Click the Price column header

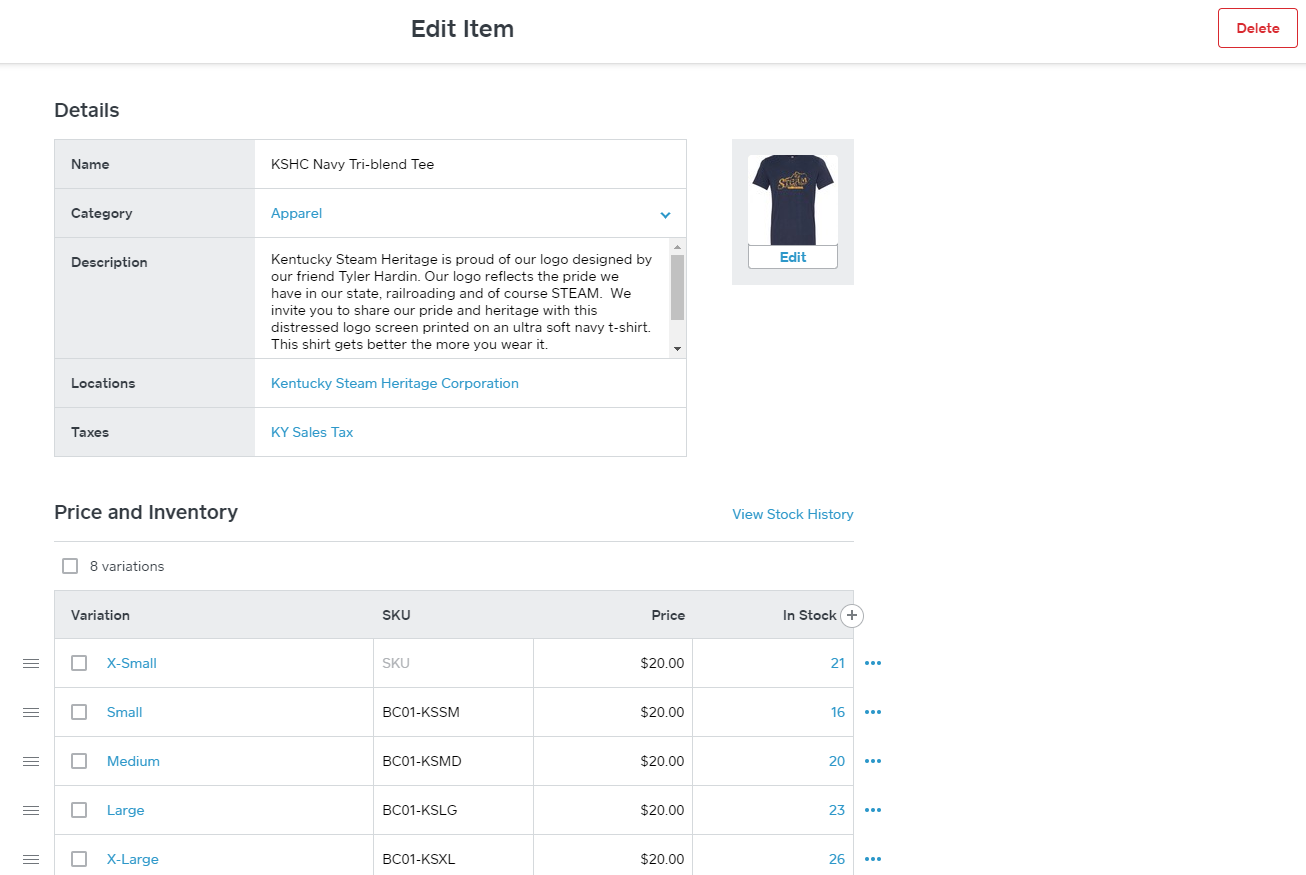(668, 615)
